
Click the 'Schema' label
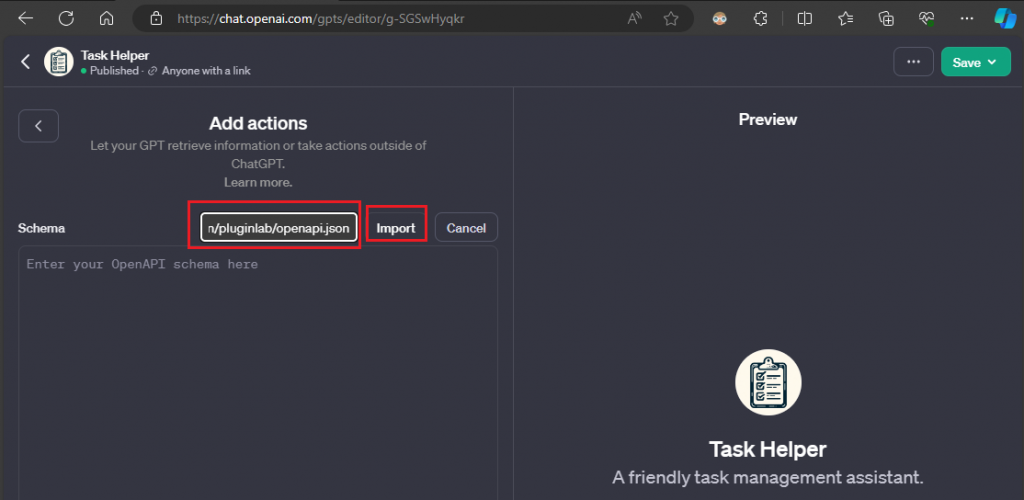coord(41,228)
